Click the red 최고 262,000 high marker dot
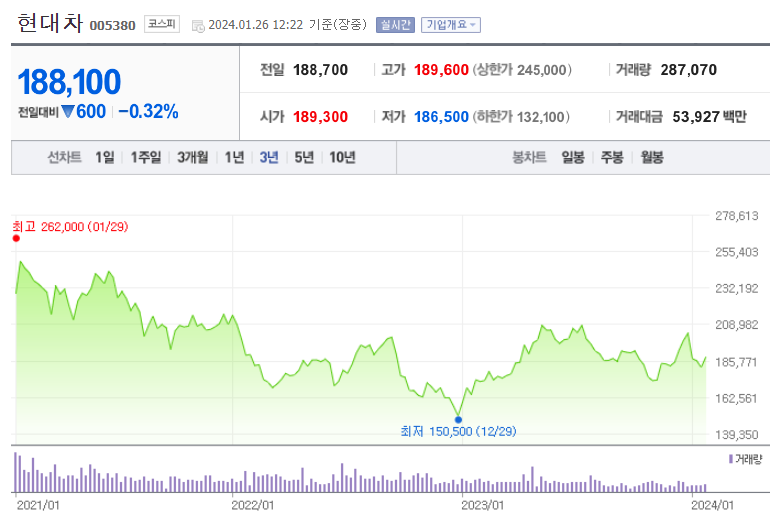The width and height of the screenshot is (770, 529). pos(16,238)
